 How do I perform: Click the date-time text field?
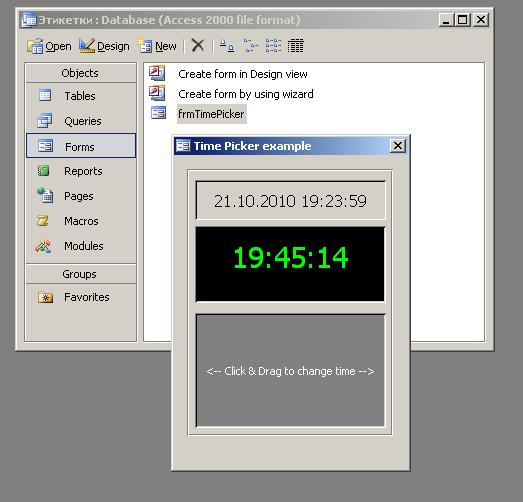[290, 200]
